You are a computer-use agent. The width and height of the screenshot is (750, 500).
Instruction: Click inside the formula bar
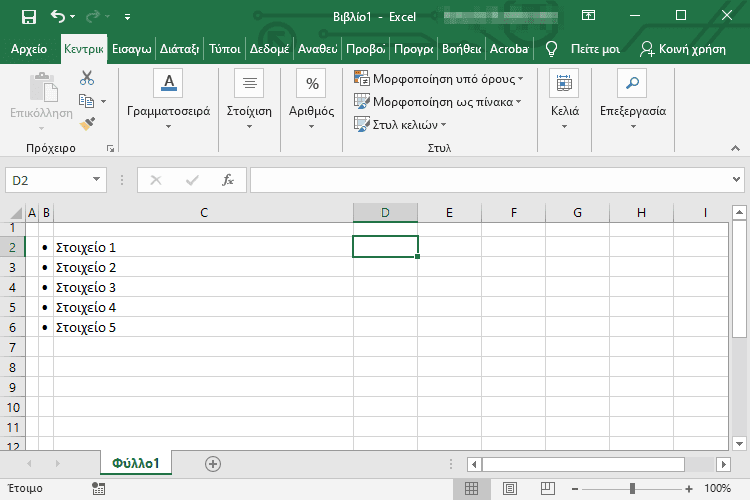(x=490, y=180)
